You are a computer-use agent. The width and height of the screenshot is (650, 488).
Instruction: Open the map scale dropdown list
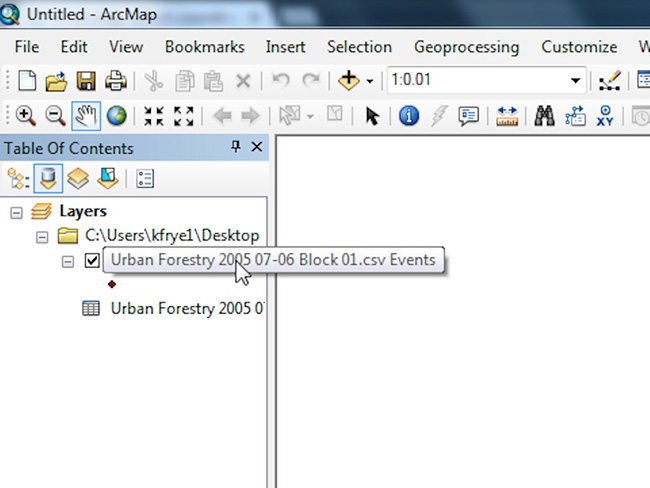[575, 80]
